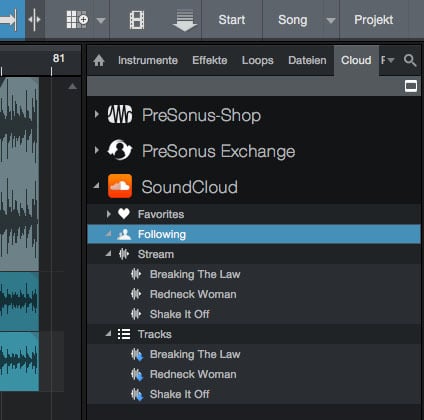
Task: Open the Song dropdown arrow
Action: [331, 21]
